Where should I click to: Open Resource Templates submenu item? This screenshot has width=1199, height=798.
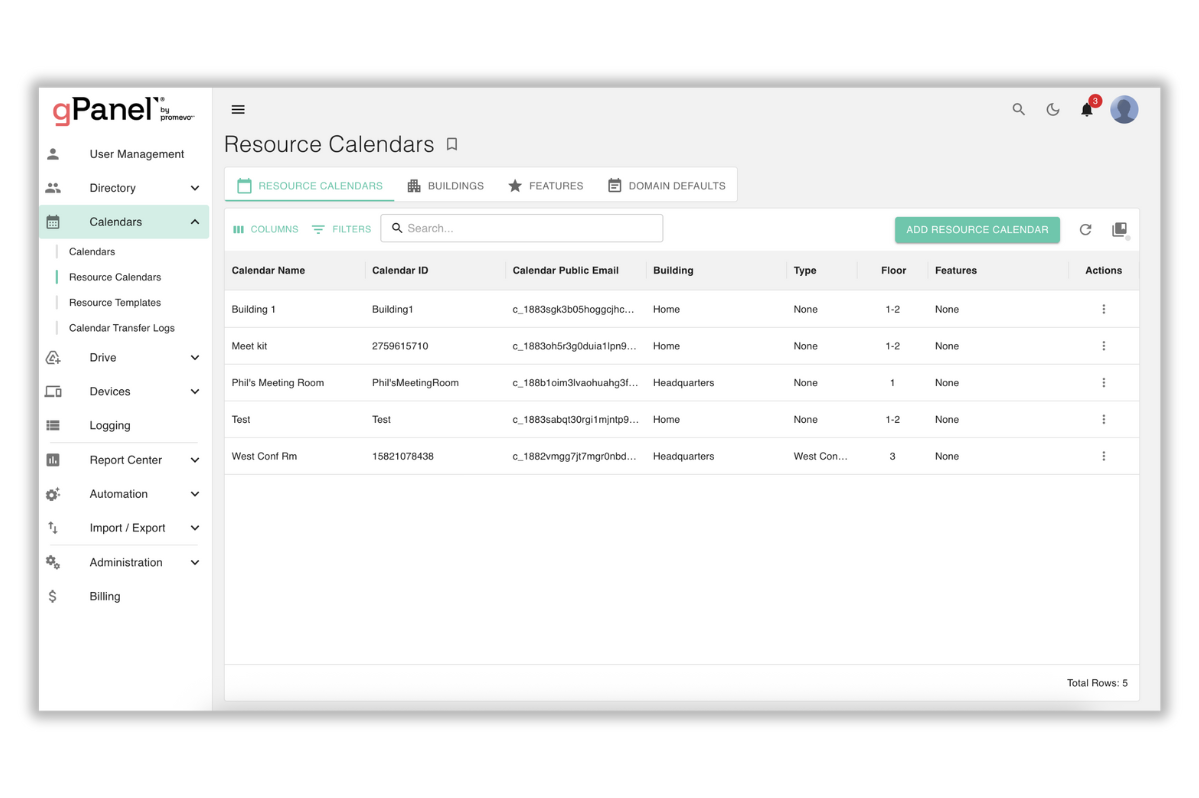tap(115, 303)
